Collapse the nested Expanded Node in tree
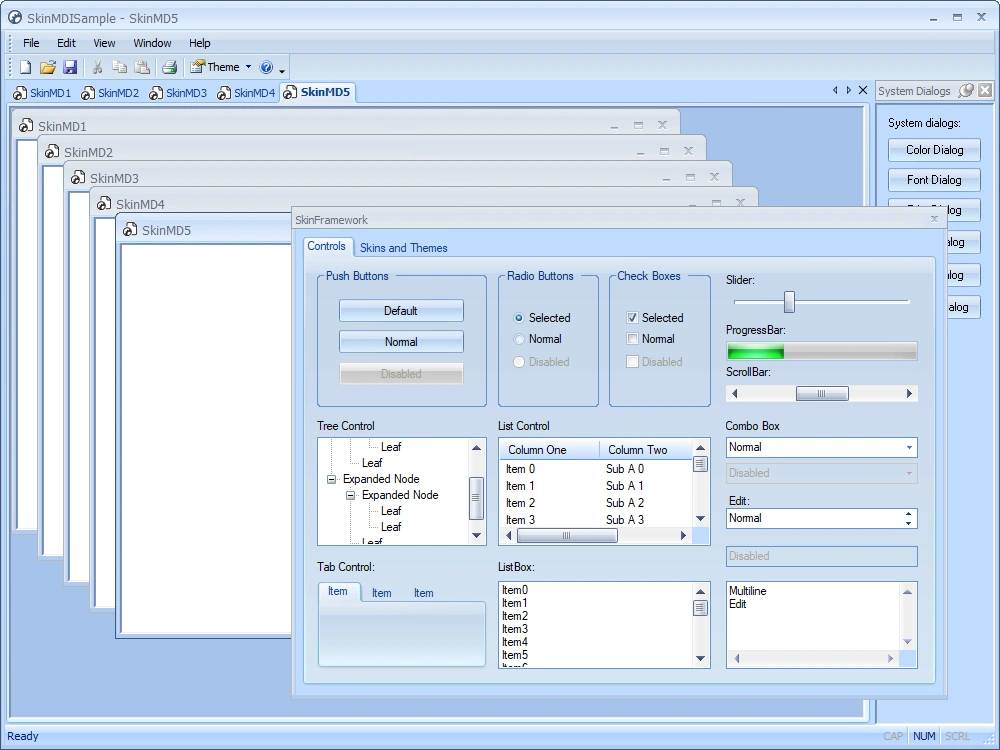Image resolution: width=1000 pixels, height=750 pixels. tap(351, 495)
